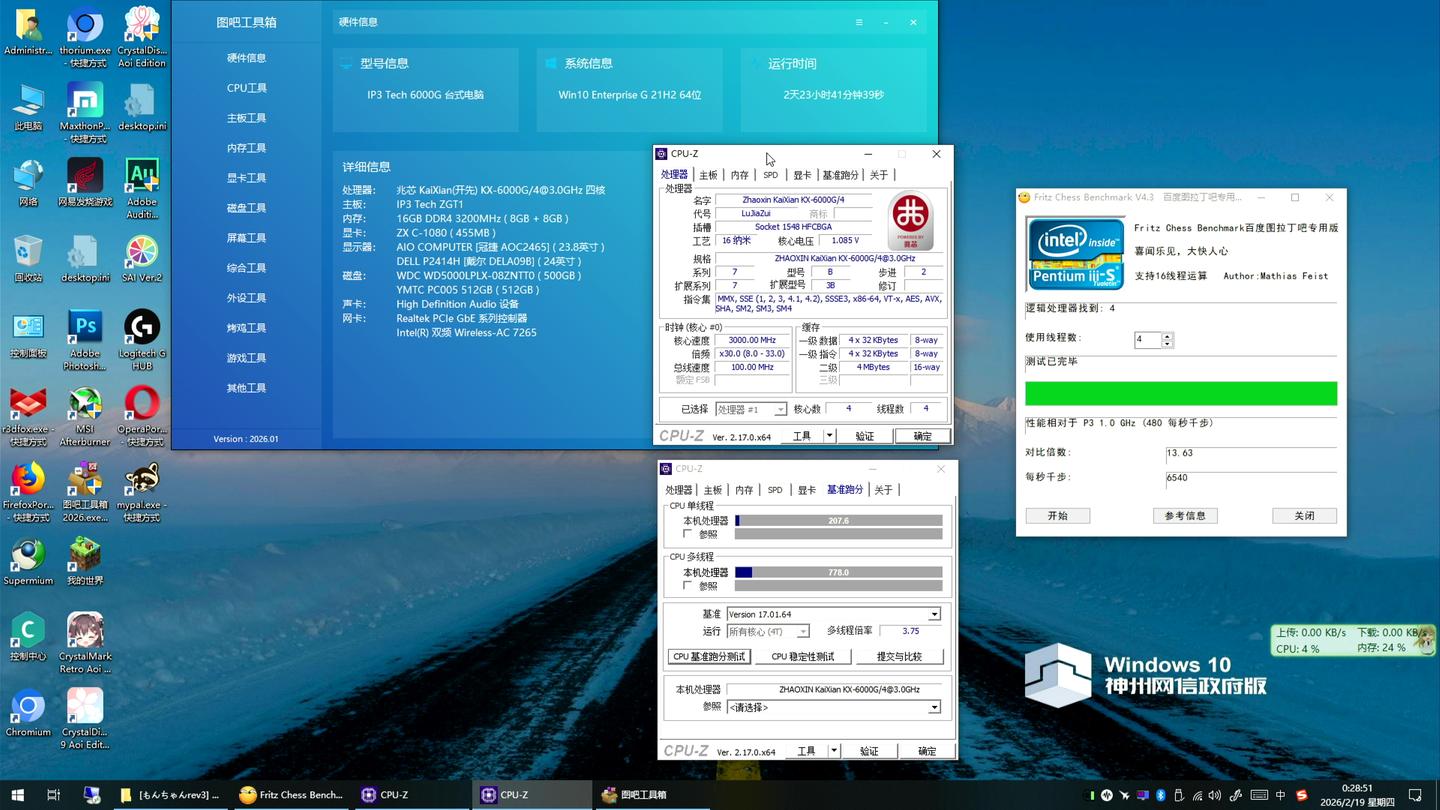Click the 型号信息 card in 图吧工具箱

[426, 89]
